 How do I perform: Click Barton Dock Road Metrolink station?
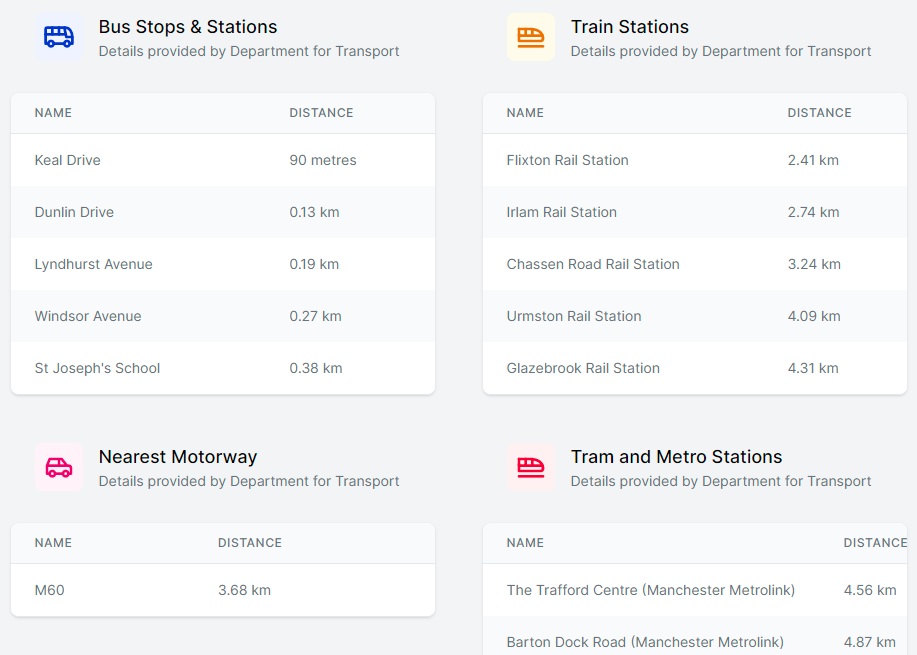click(x=645, y=642)
